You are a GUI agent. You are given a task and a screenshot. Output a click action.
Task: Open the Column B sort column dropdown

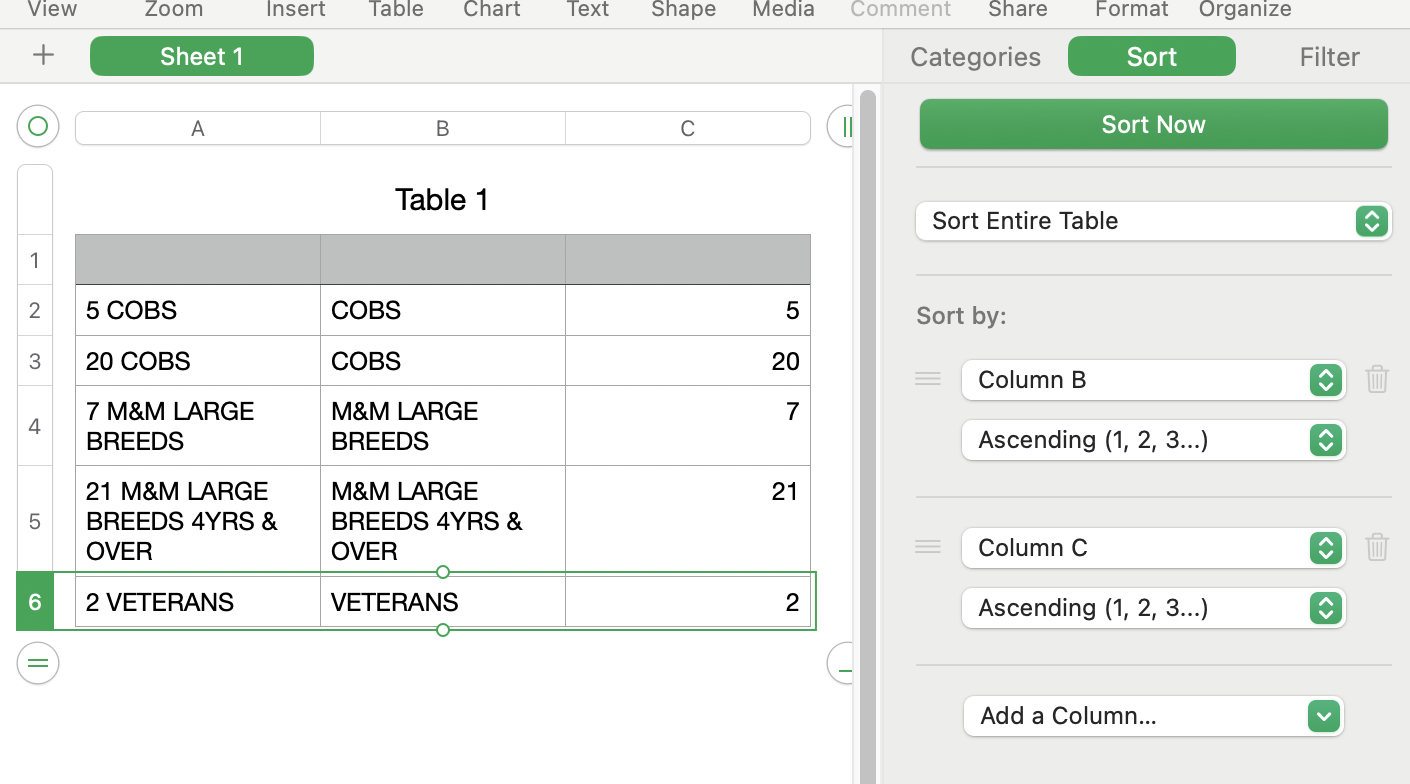[x=1153, y=380]
